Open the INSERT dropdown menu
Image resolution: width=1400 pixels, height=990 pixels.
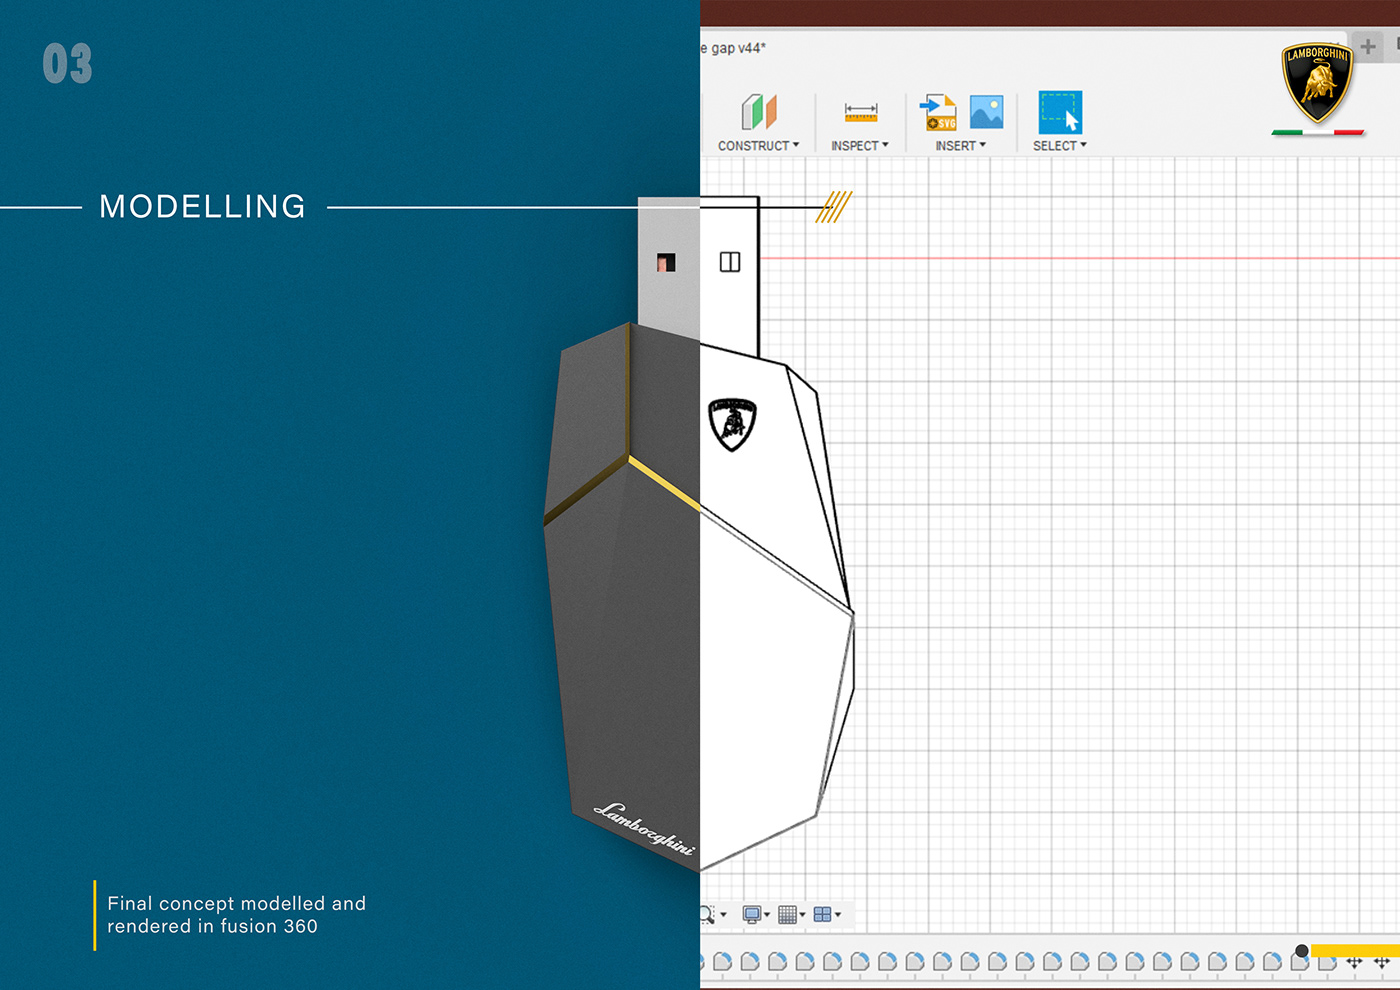tap(961, 146)
